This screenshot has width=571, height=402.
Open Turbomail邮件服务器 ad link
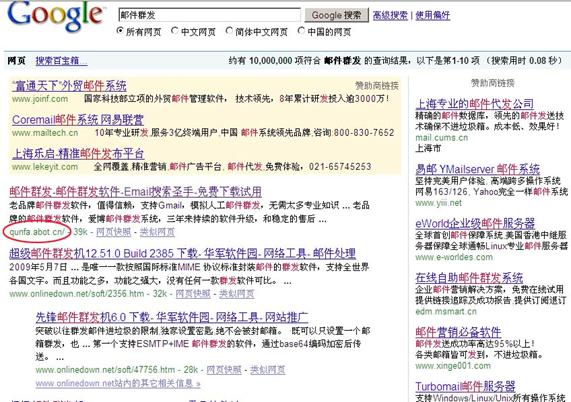click(x=465, y=386)
